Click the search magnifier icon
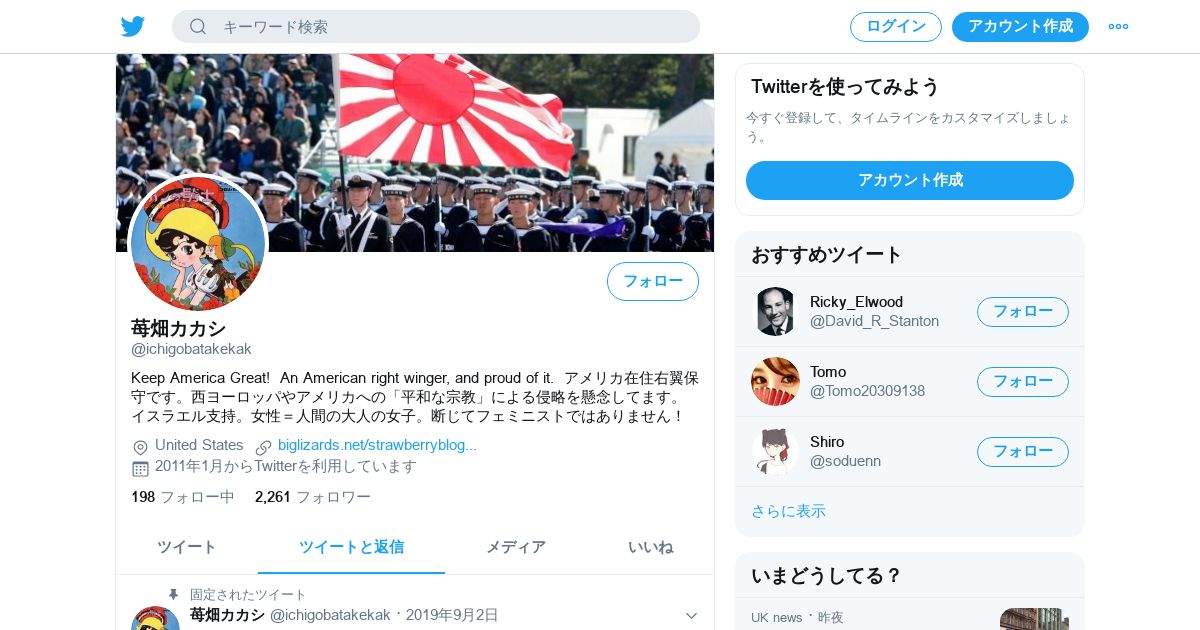Screen dimensions: 1200x630 [x=198, y=26]
